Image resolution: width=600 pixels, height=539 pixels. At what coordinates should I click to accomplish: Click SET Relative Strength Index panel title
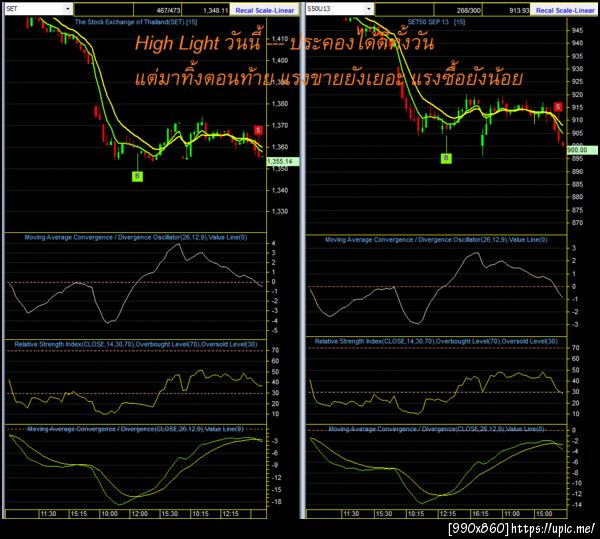pos(136,344)
